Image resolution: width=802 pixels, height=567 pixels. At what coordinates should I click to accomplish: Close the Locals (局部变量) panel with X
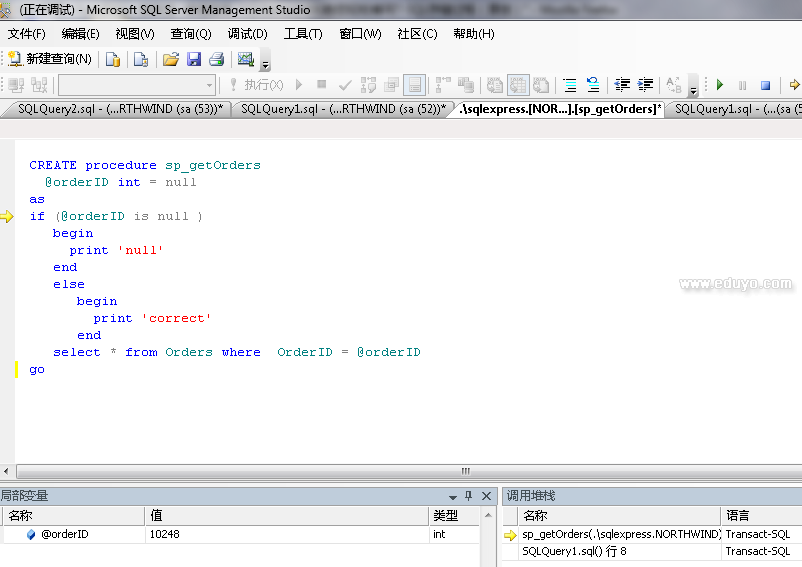pyautogui.click(x=487, y=496)
